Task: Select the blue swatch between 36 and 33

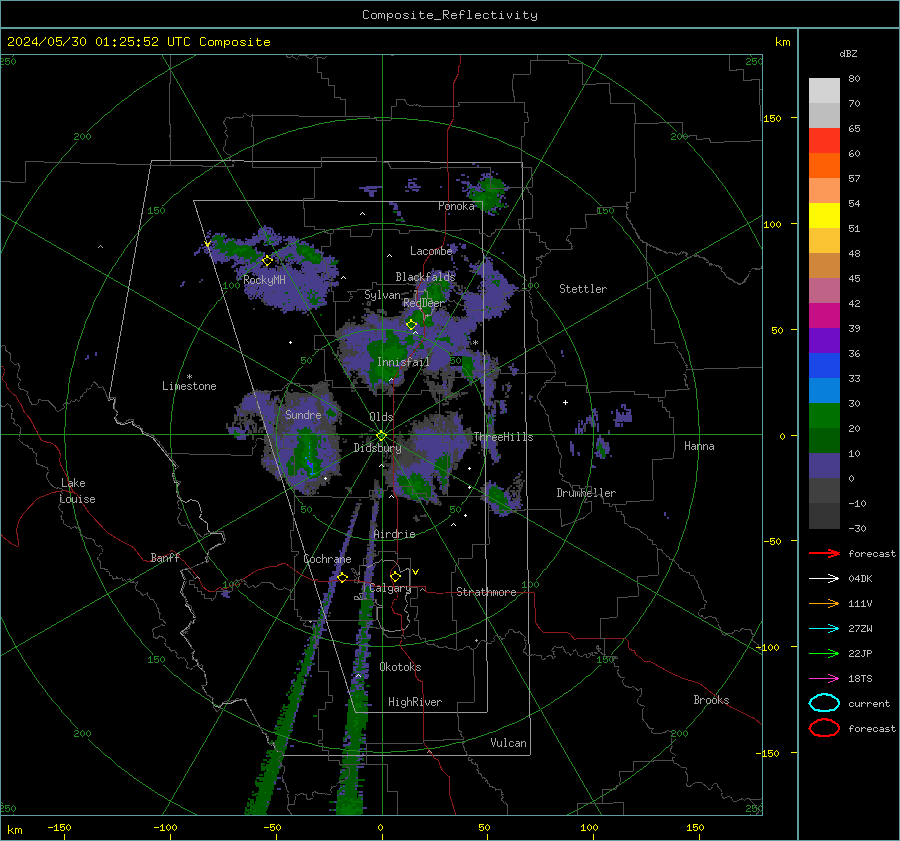Action: [824, 365]
